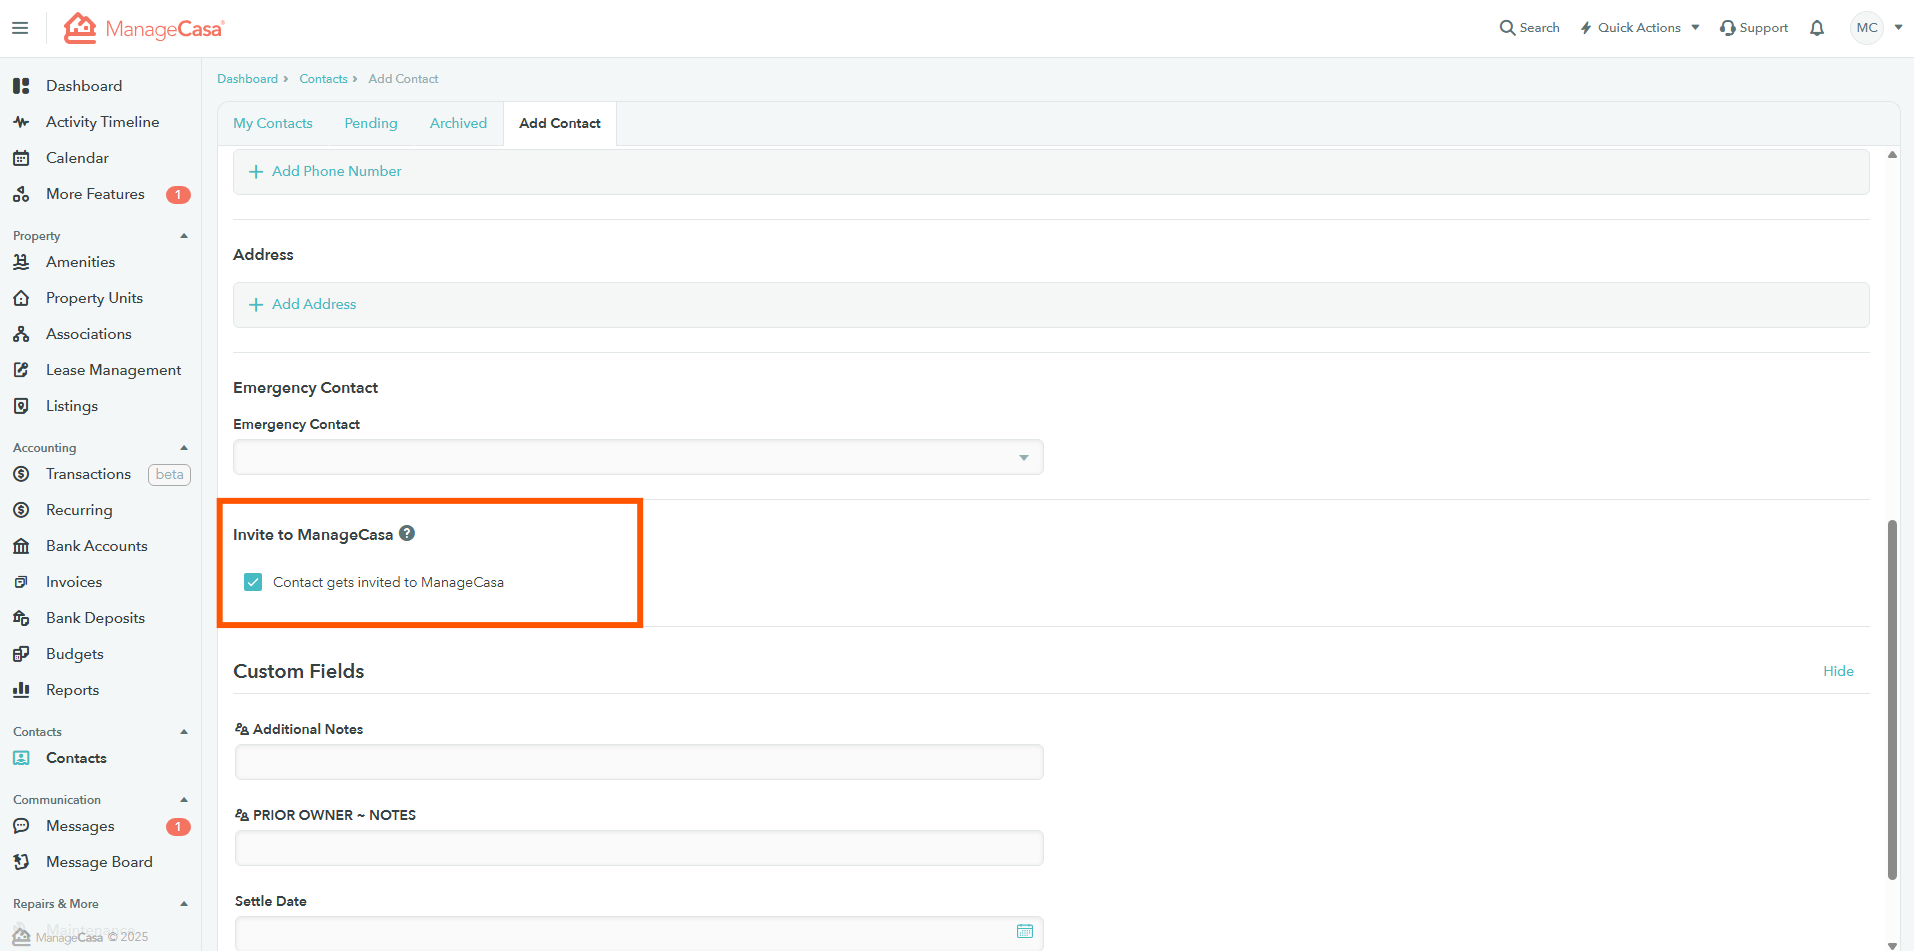Go to Dashboard breadcrumb
The image size is (1914, 951).
coord(247,79)
